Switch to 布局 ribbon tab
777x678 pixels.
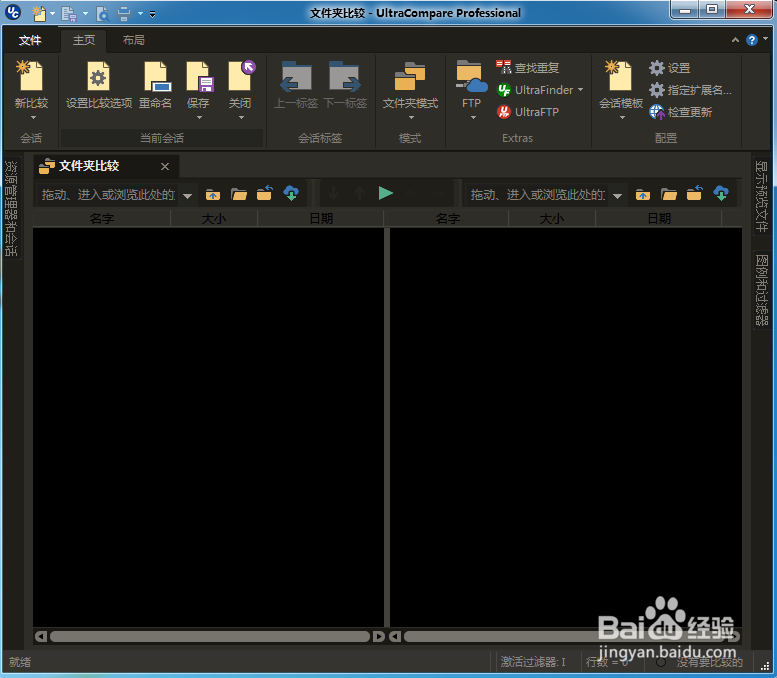click(x=133, y=40)
